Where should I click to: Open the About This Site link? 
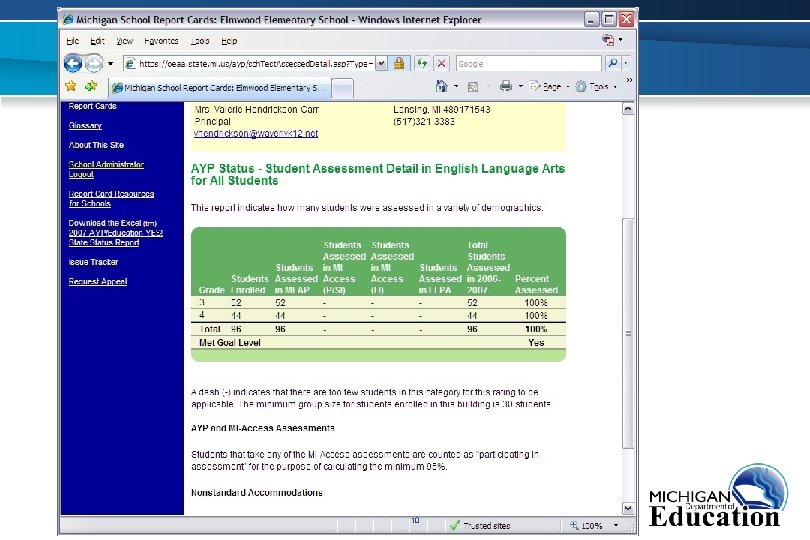point(96,145)
